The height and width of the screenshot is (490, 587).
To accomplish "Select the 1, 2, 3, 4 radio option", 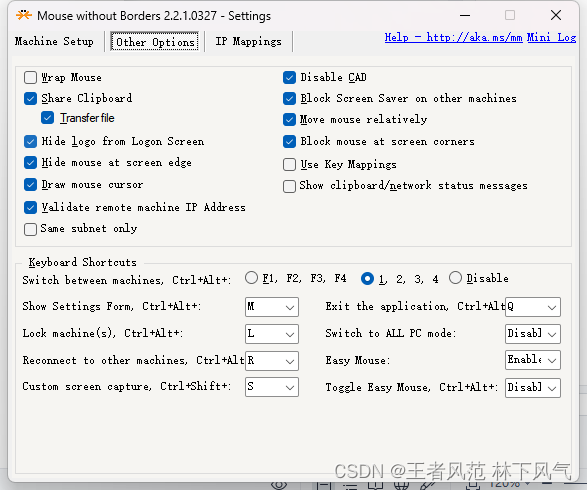I will pyautogui.click(x=367, y=279).
